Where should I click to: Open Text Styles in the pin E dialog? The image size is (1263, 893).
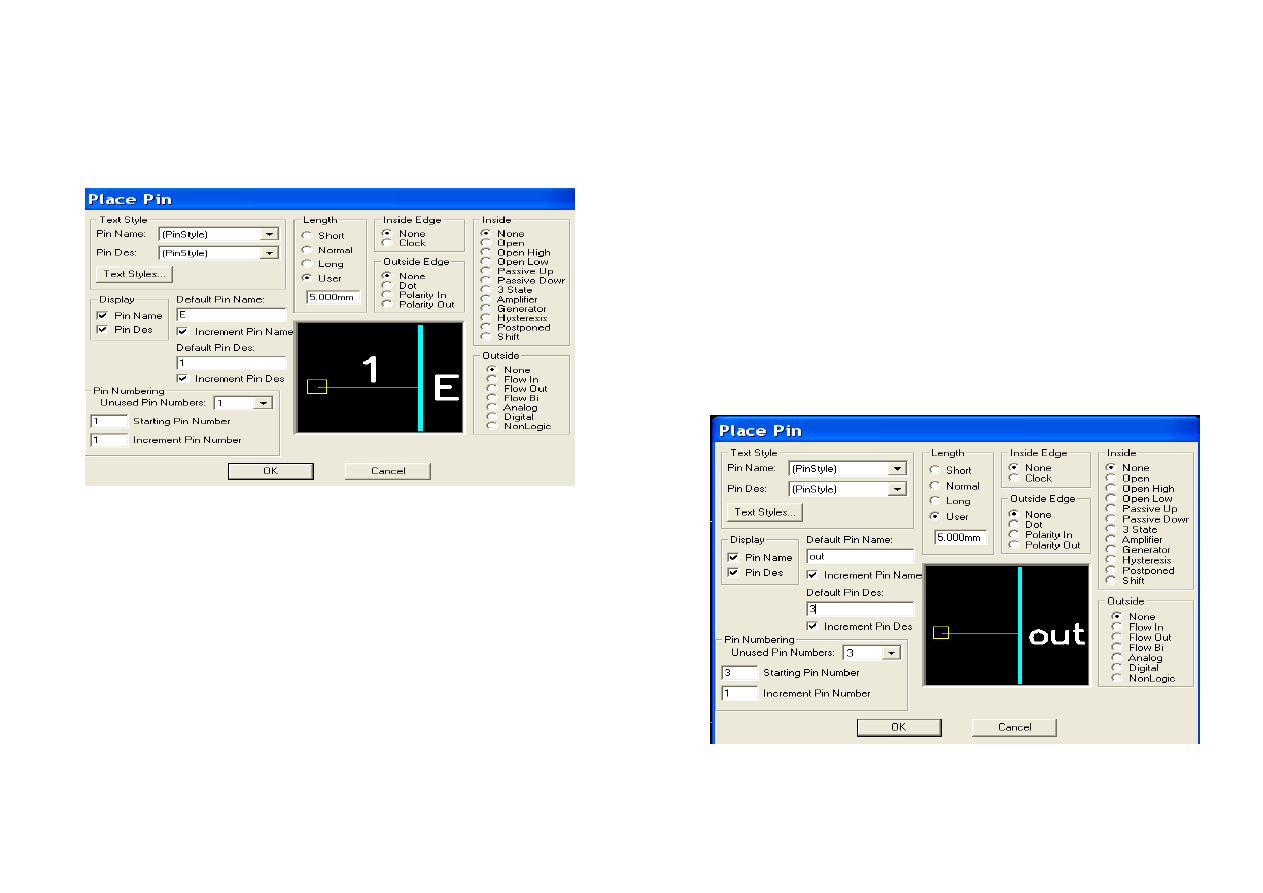pos(136,274)
